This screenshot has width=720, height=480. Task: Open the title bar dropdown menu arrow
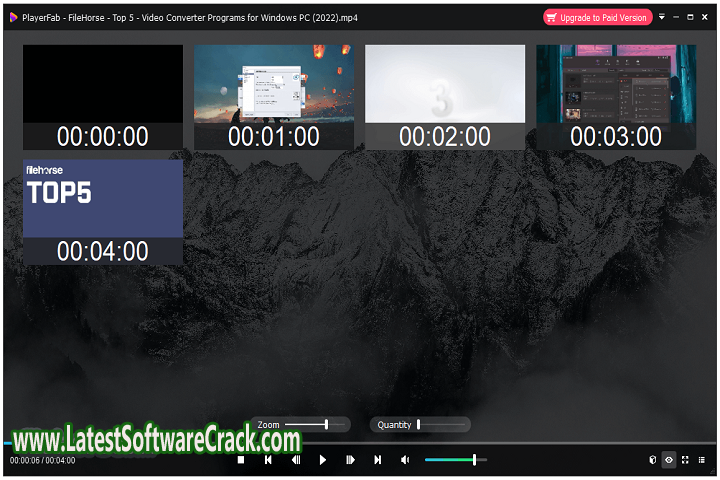pos(662,17)
